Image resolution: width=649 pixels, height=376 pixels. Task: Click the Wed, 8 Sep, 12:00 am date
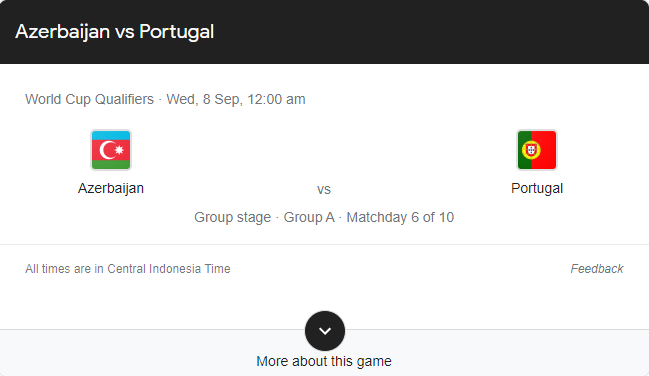tap(236, 99)
